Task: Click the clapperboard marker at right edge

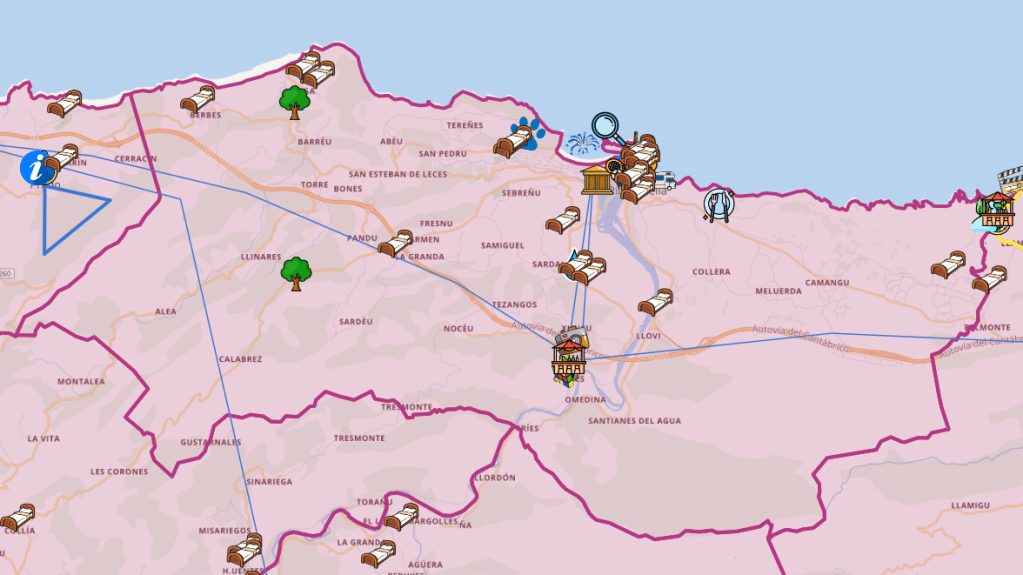Action: 1012,178
